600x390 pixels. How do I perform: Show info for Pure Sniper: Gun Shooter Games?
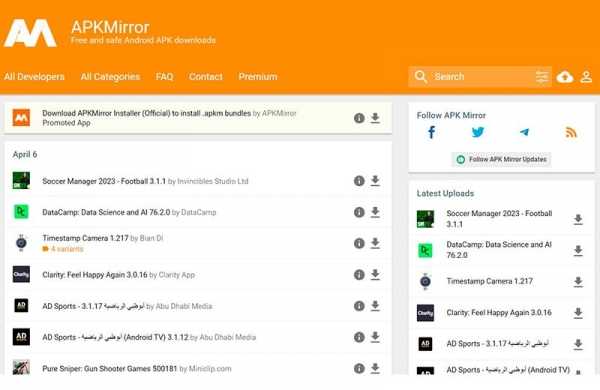tap(359, 369)
